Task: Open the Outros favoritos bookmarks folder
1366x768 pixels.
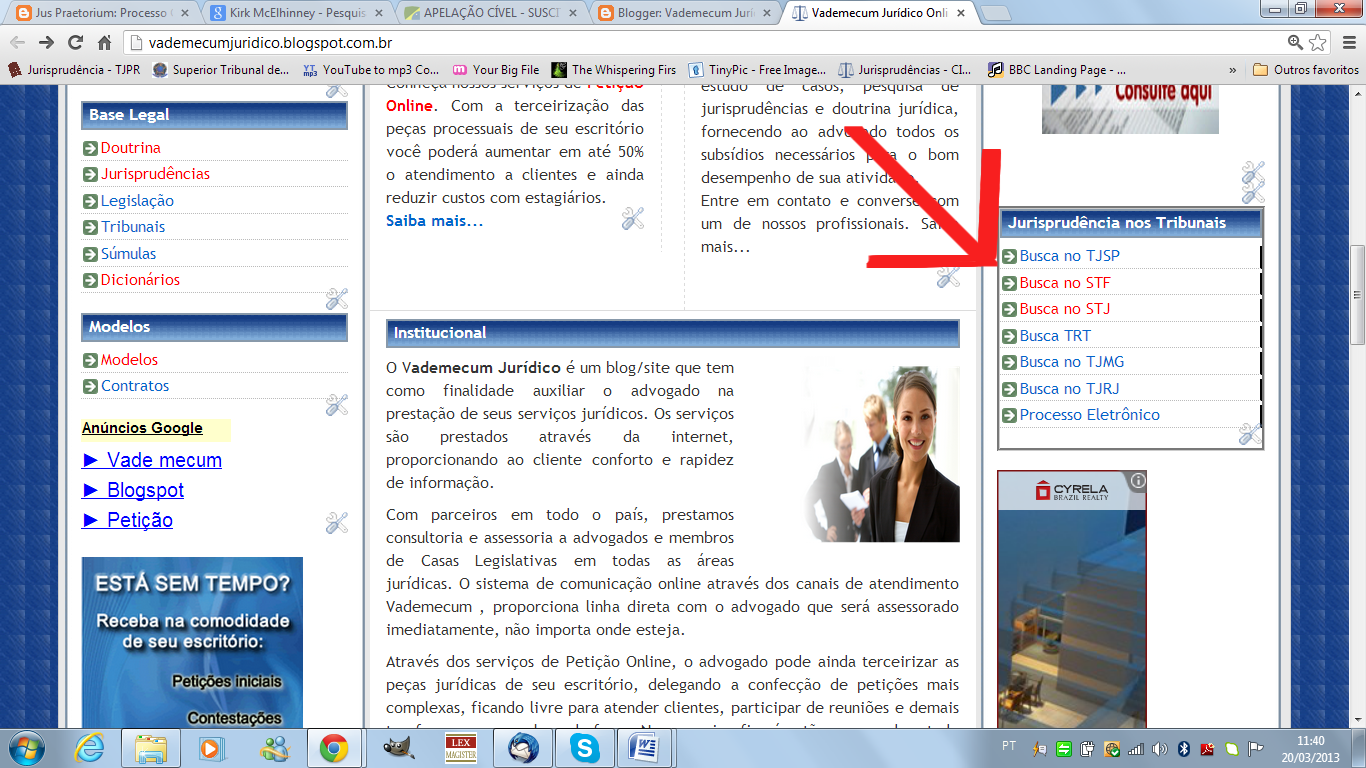Action: click(x=1306, y=70)
